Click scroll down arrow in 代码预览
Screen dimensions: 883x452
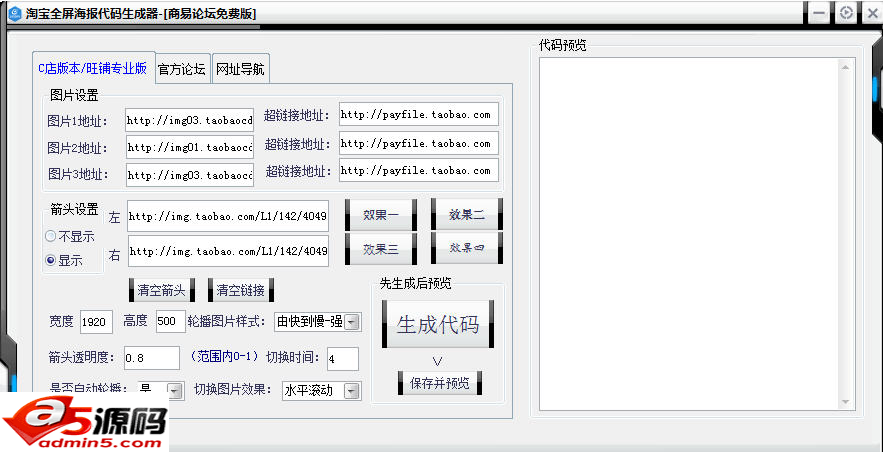pos(845,402)
